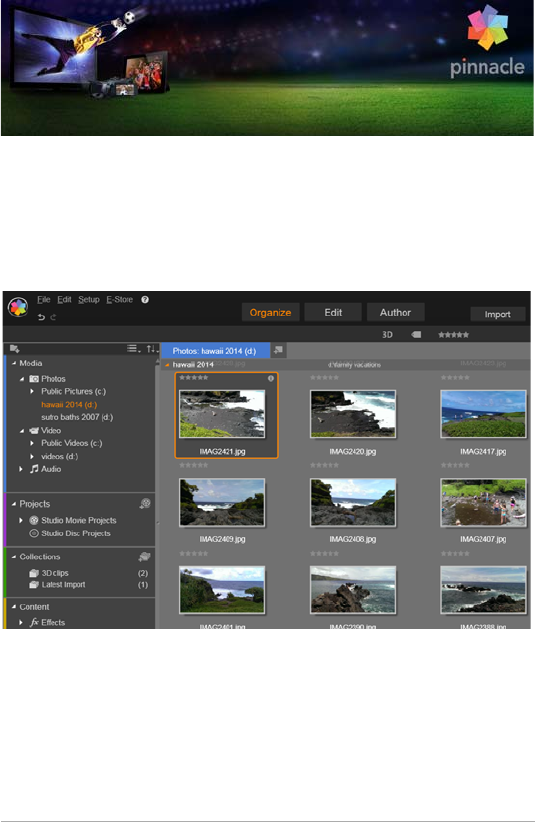Collapse the Media section
This screenshot has height=822, width=535.
click(14, 363)
